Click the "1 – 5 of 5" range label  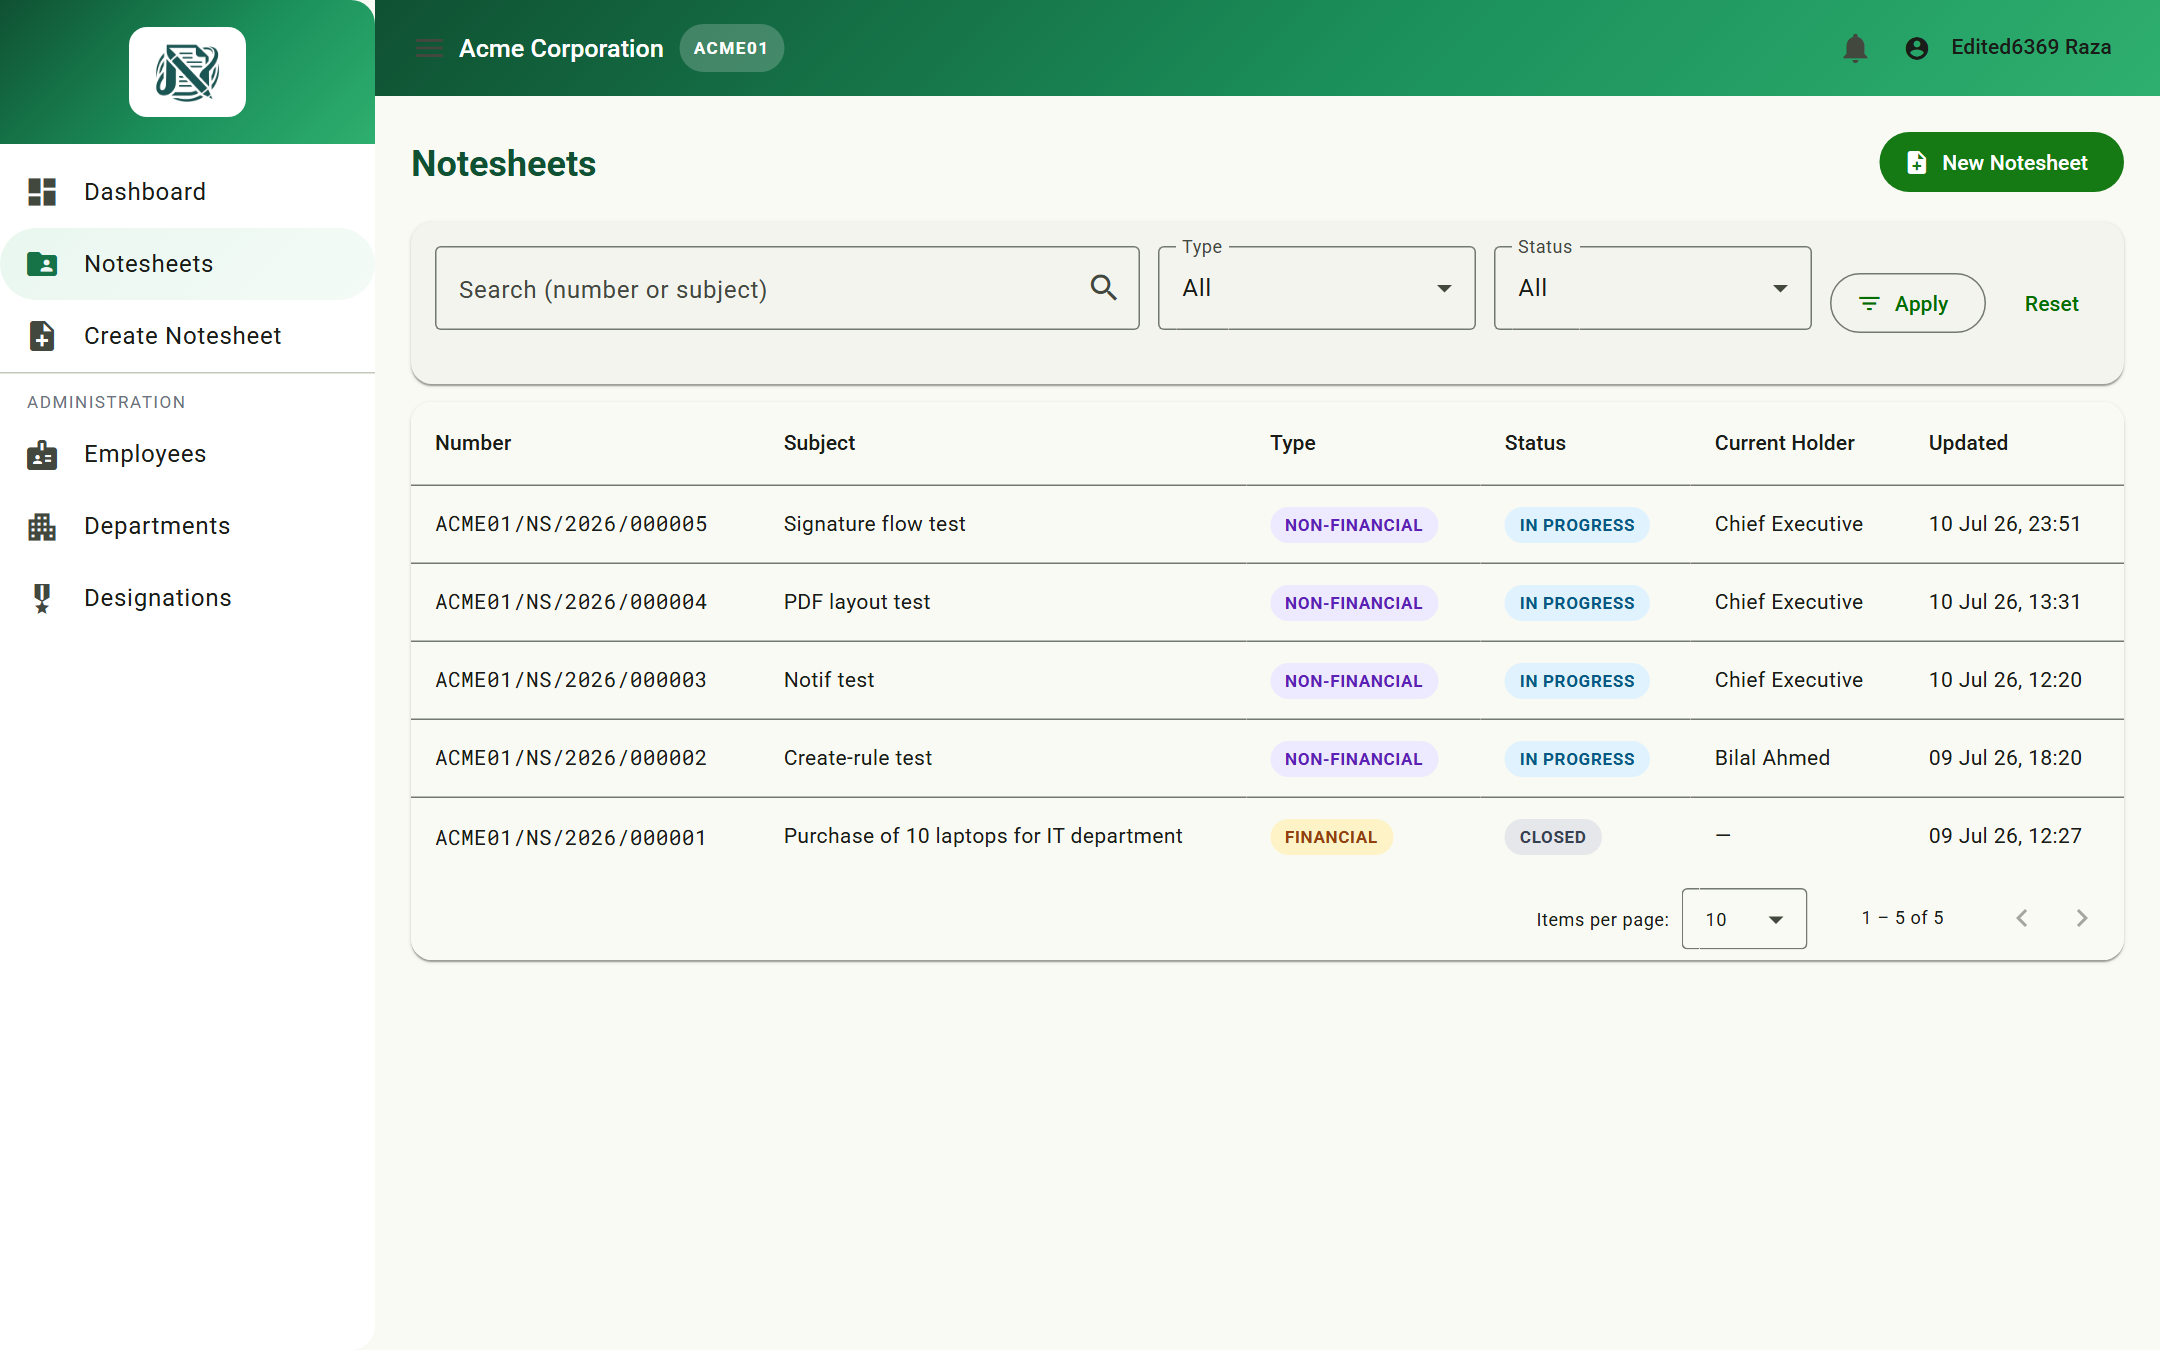pyautogui.click(x=1902, y=918)
